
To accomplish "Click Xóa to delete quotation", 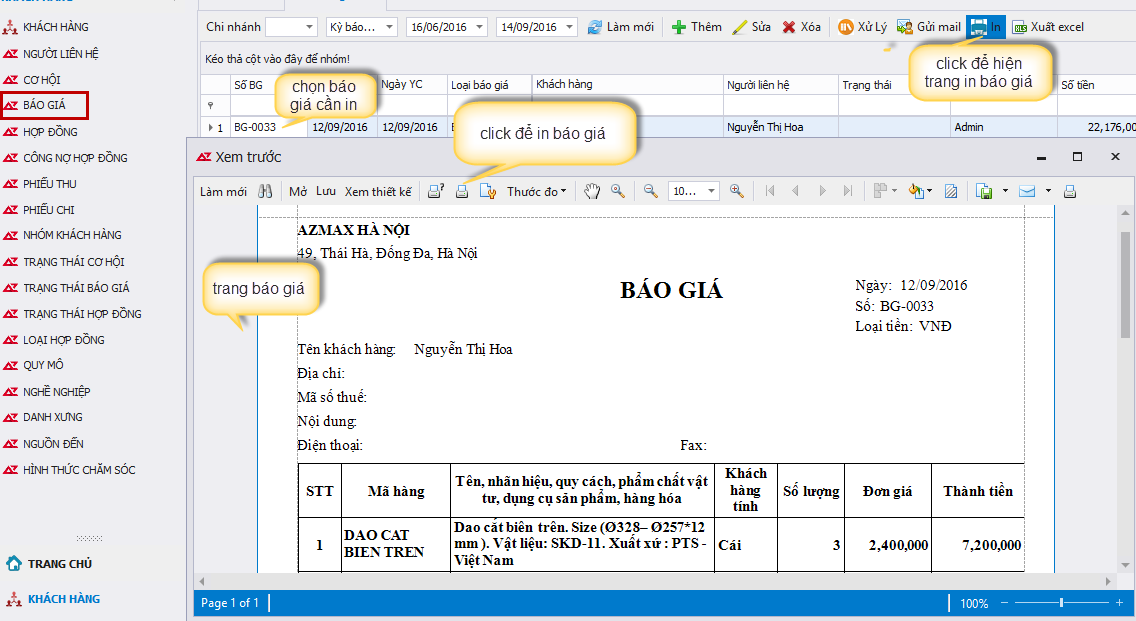I will (x=801, y=27).
